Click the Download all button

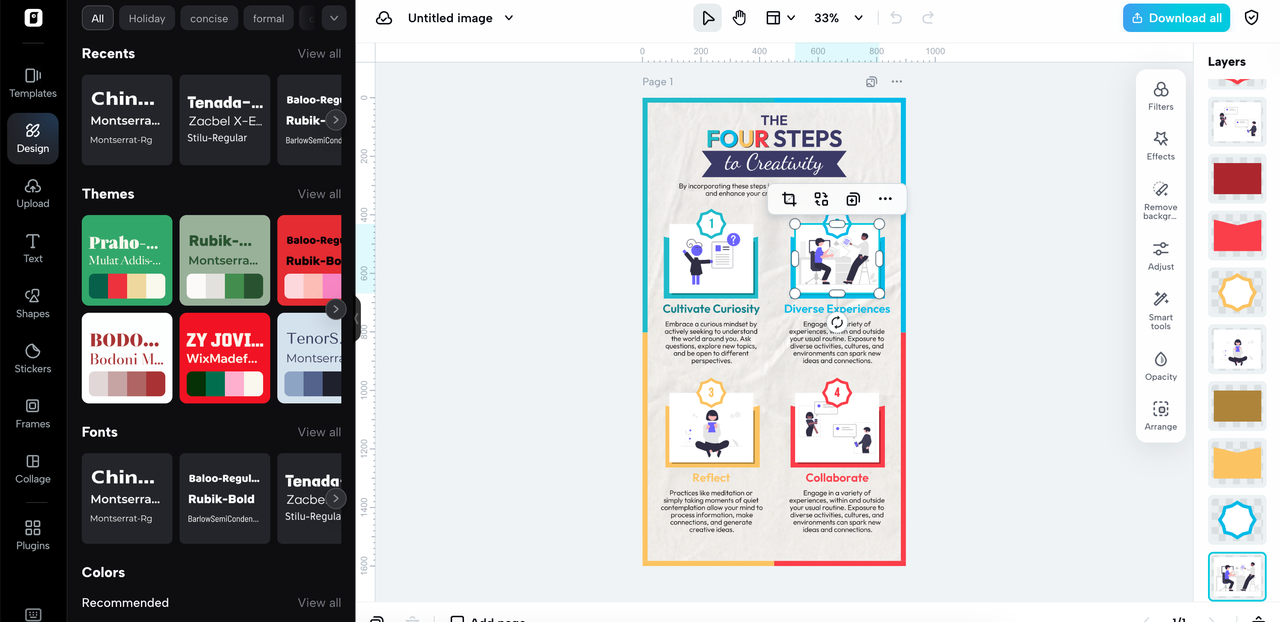click(1176, 17)
